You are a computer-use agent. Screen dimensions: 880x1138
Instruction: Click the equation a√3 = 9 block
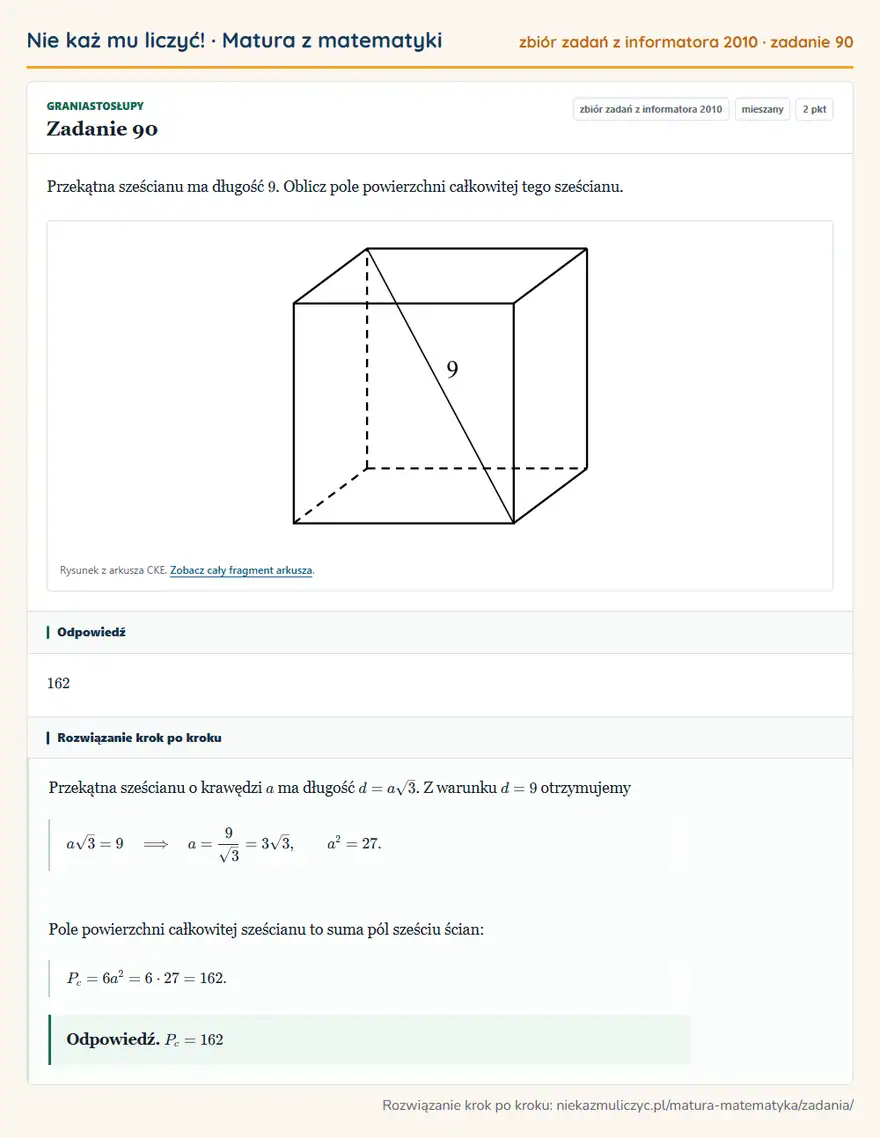click(x=223, y=844)
